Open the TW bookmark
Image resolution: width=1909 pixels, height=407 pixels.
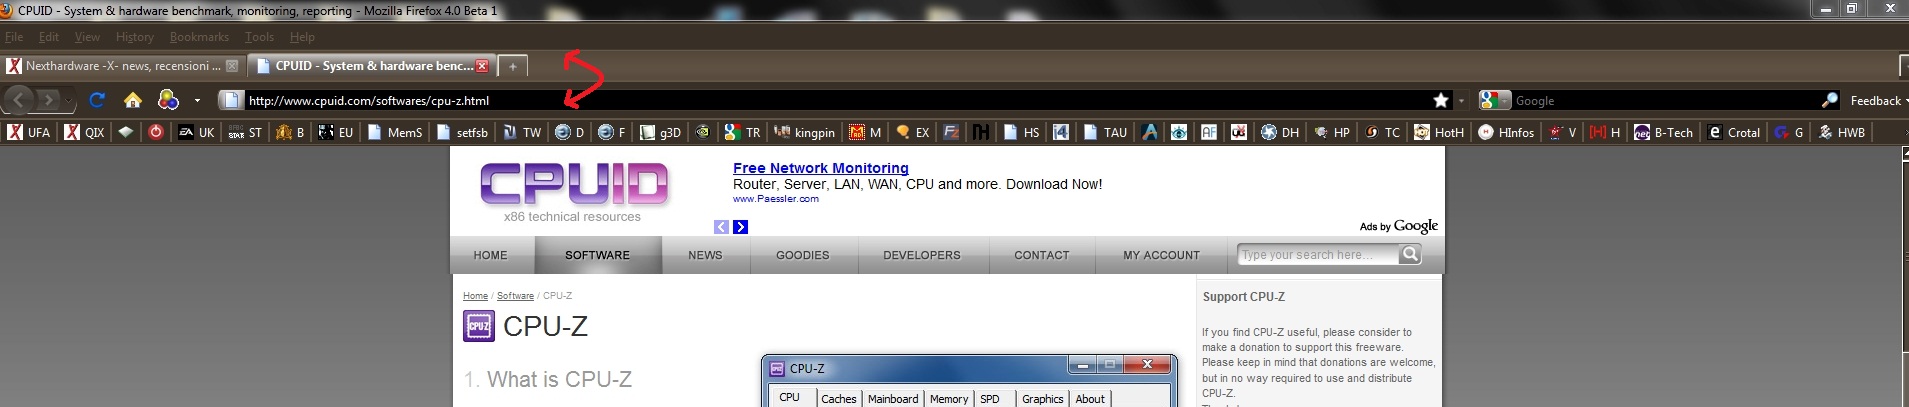point(522,132)
